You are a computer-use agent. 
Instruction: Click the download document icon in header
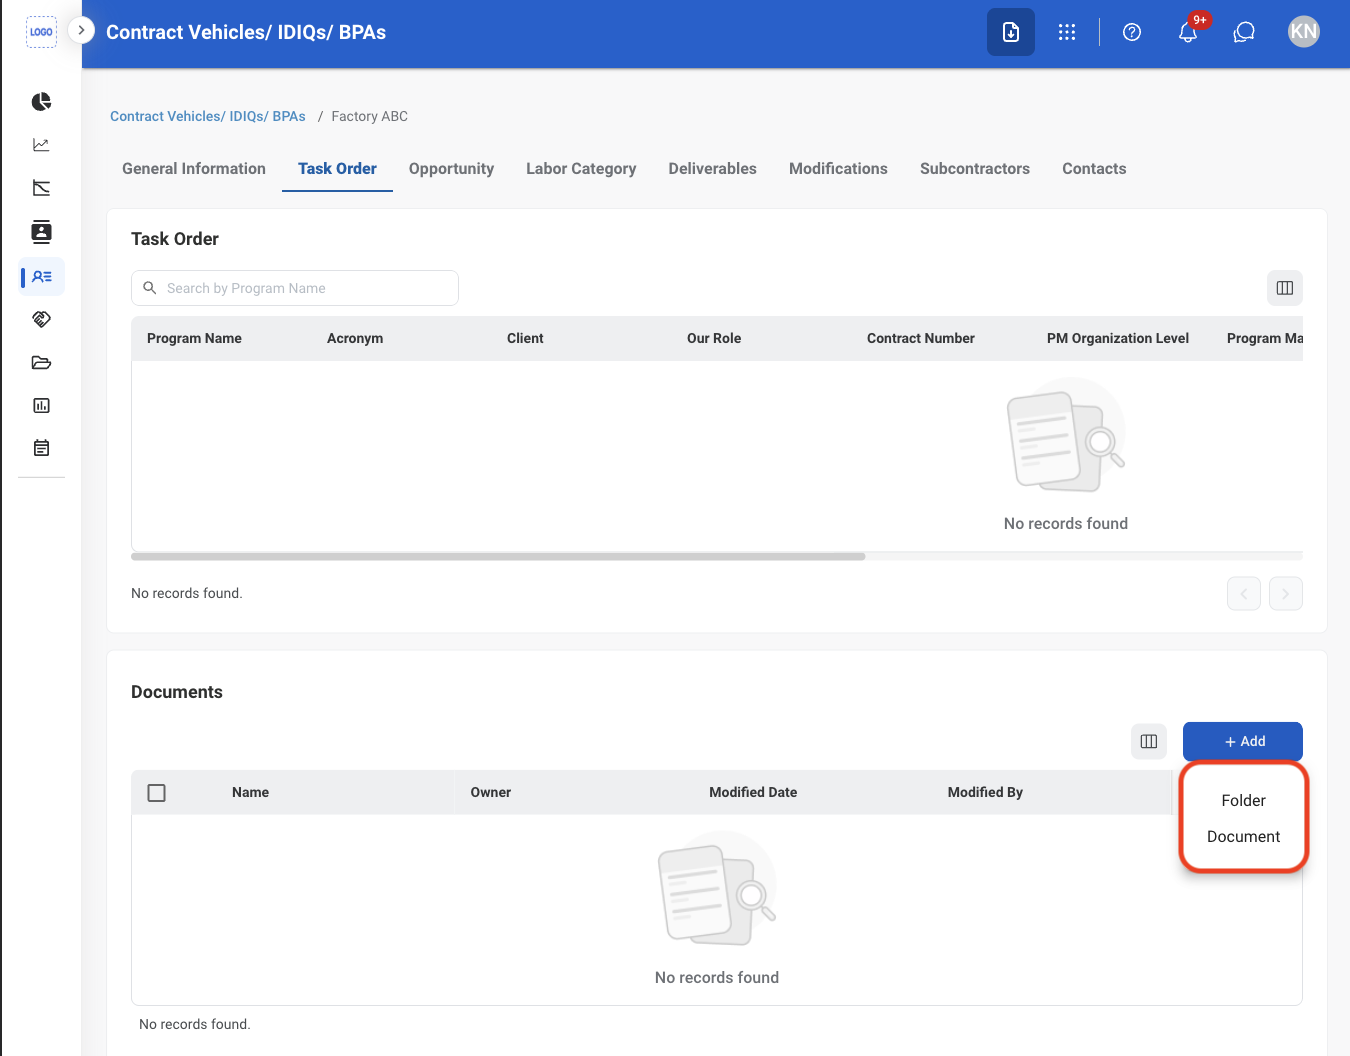tap(1011, 32)
